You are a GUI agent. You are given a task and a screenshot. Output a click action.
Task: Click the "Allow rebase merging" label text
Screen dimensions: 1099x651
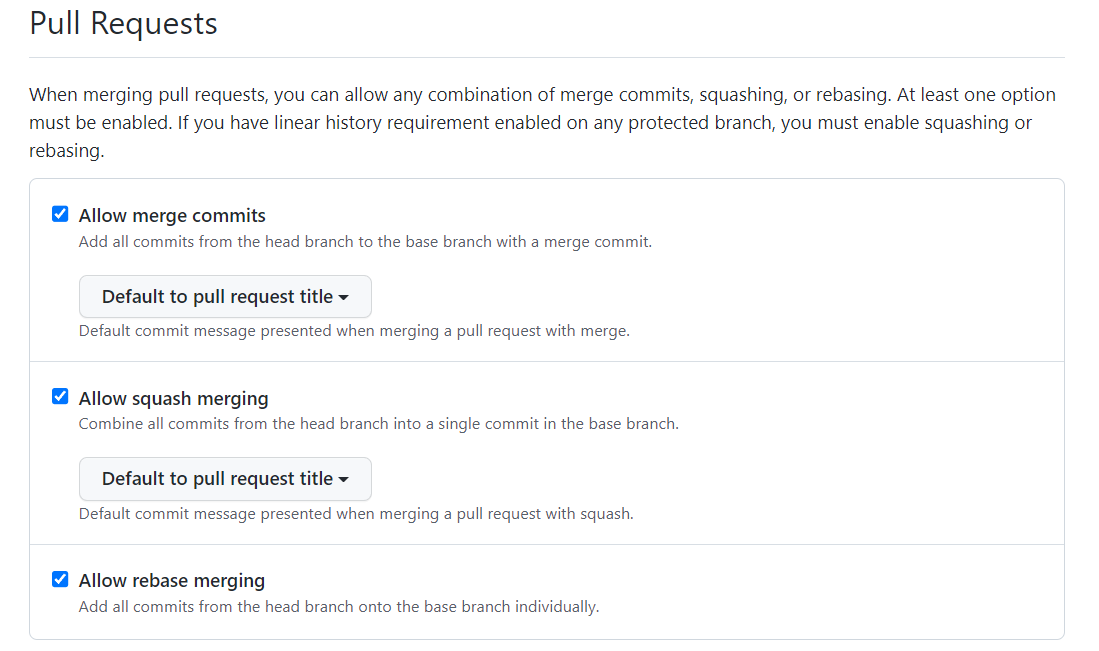tap(171, 580)
